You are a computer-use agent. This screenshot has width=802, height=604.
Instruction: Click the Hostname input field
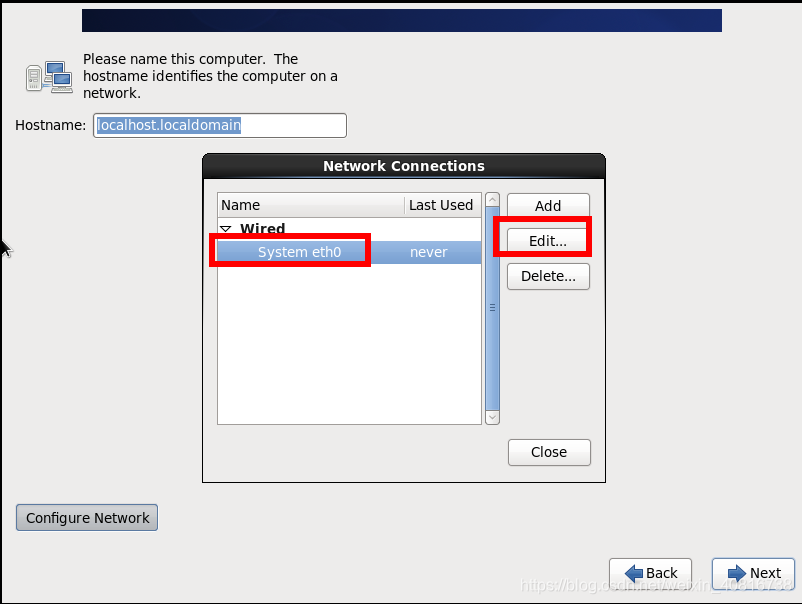(220, 125)
